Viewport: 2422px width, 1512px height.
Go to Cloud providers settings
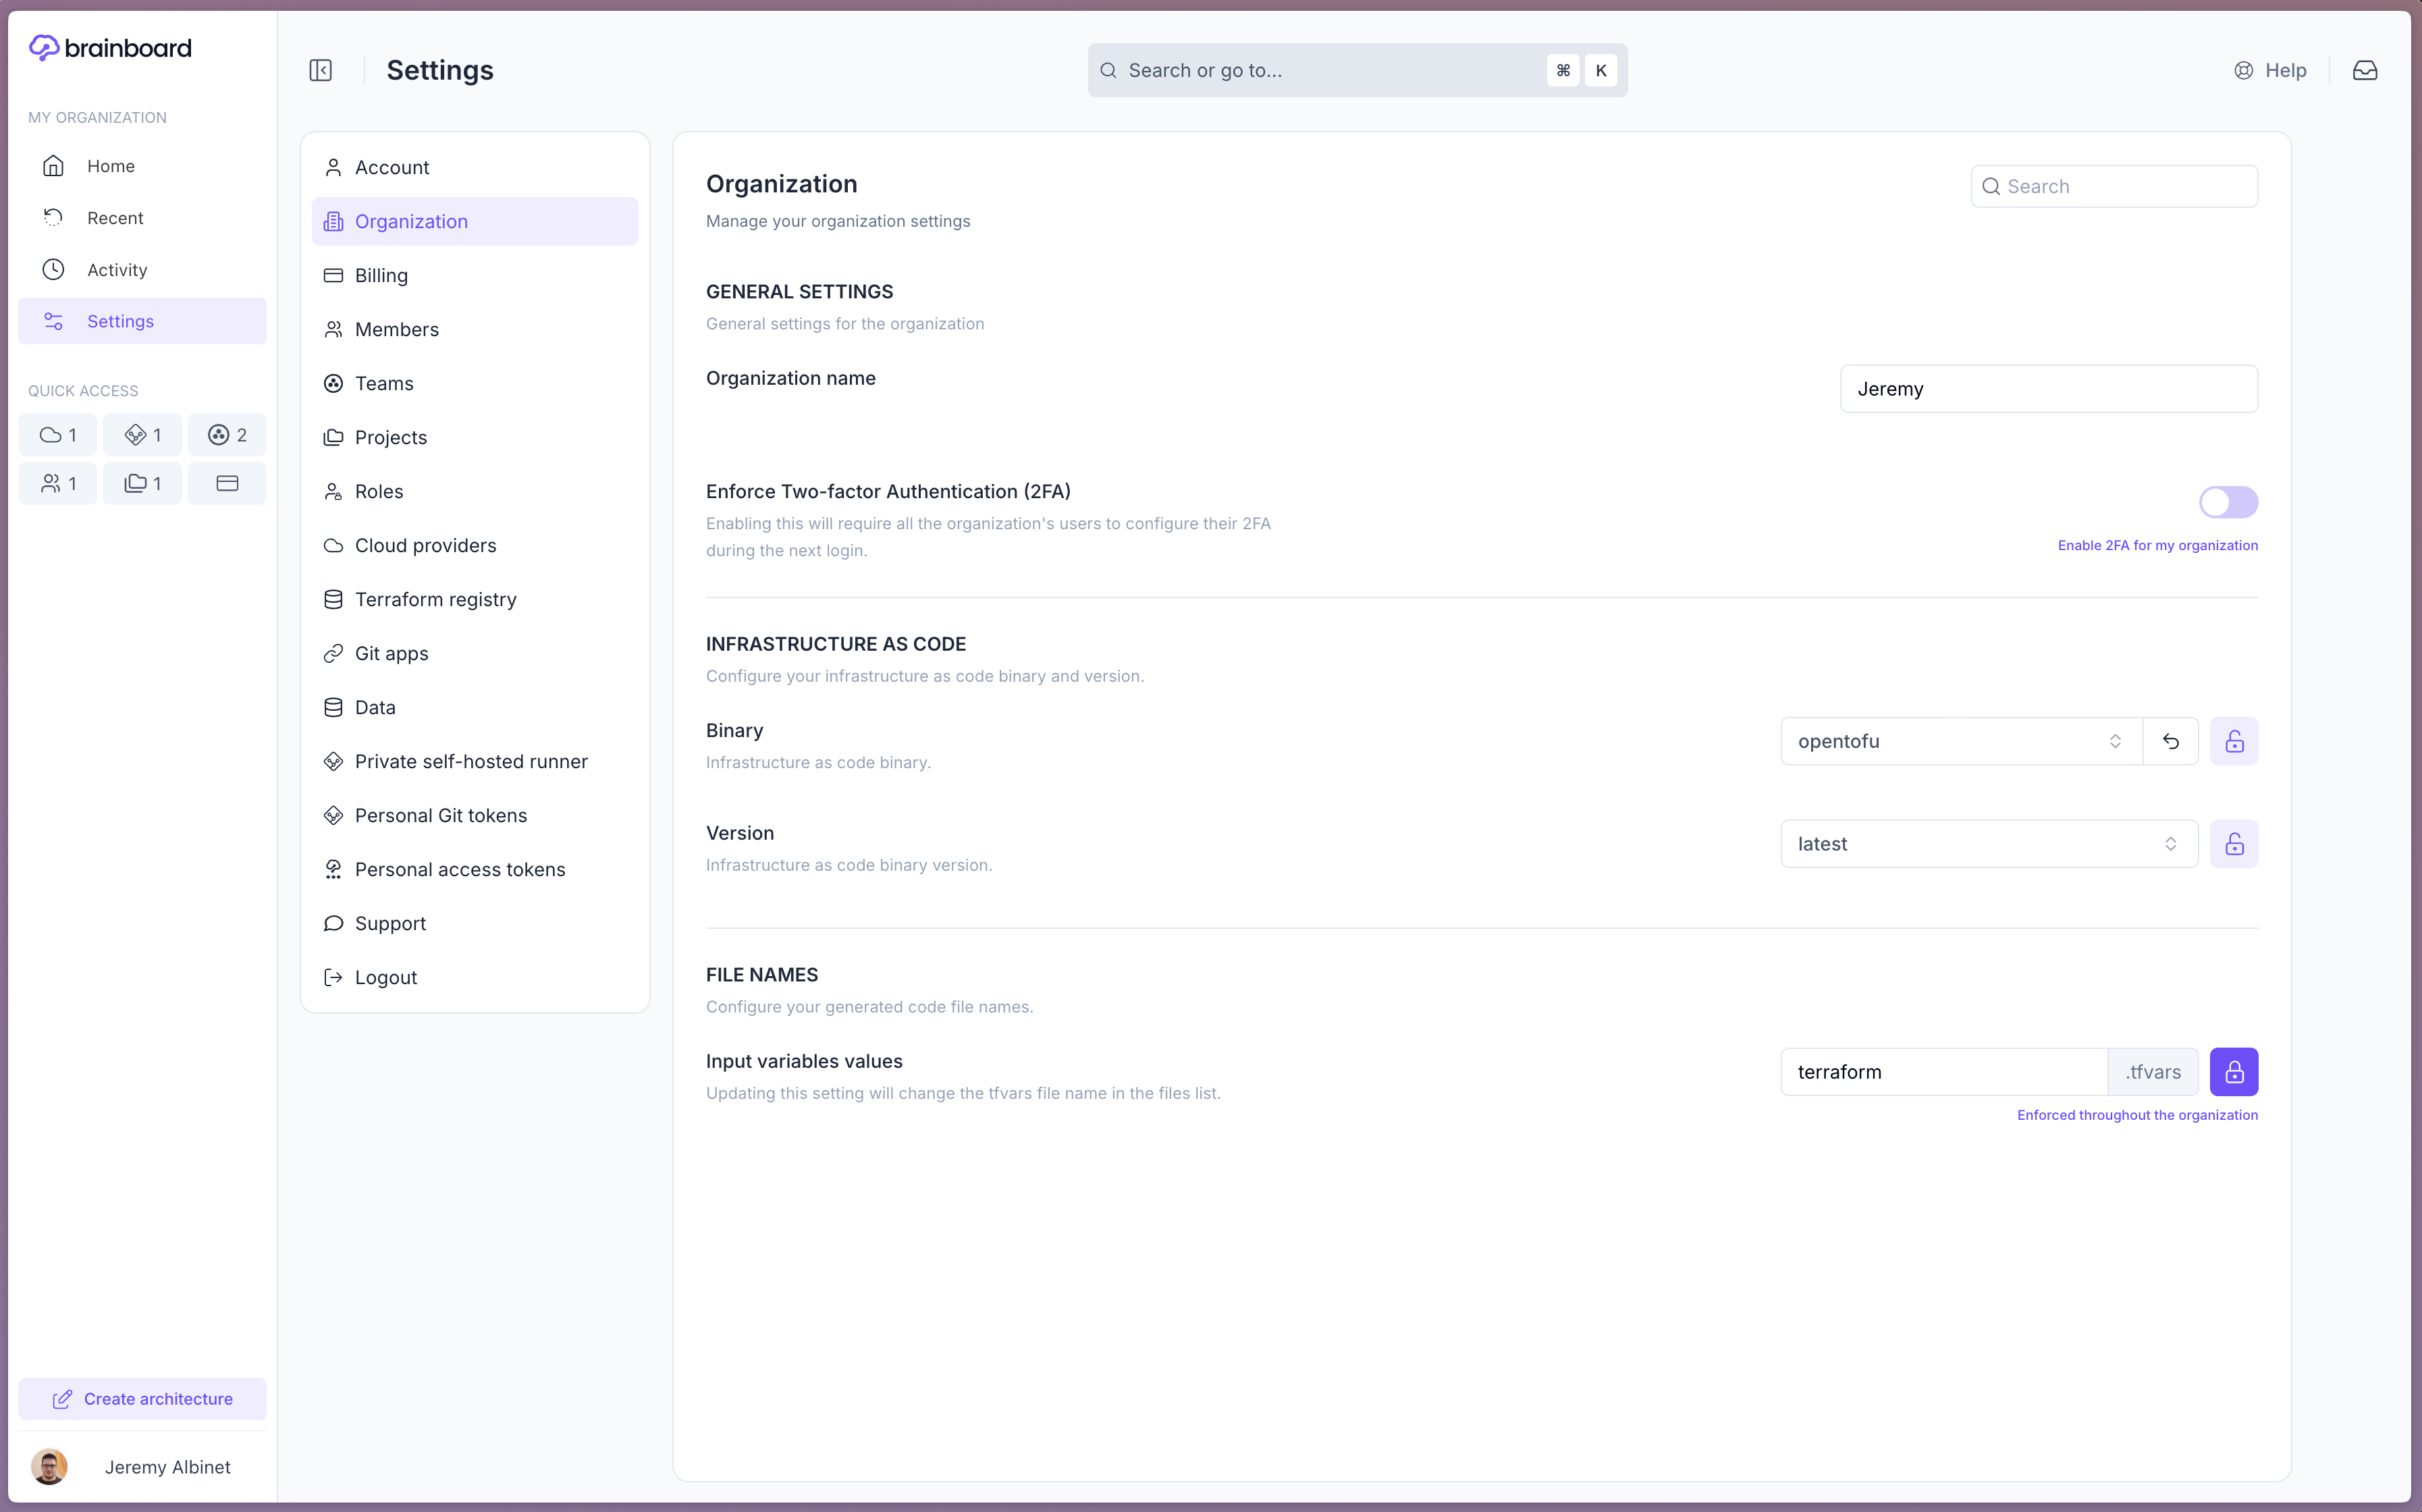[x=425, y=545]
